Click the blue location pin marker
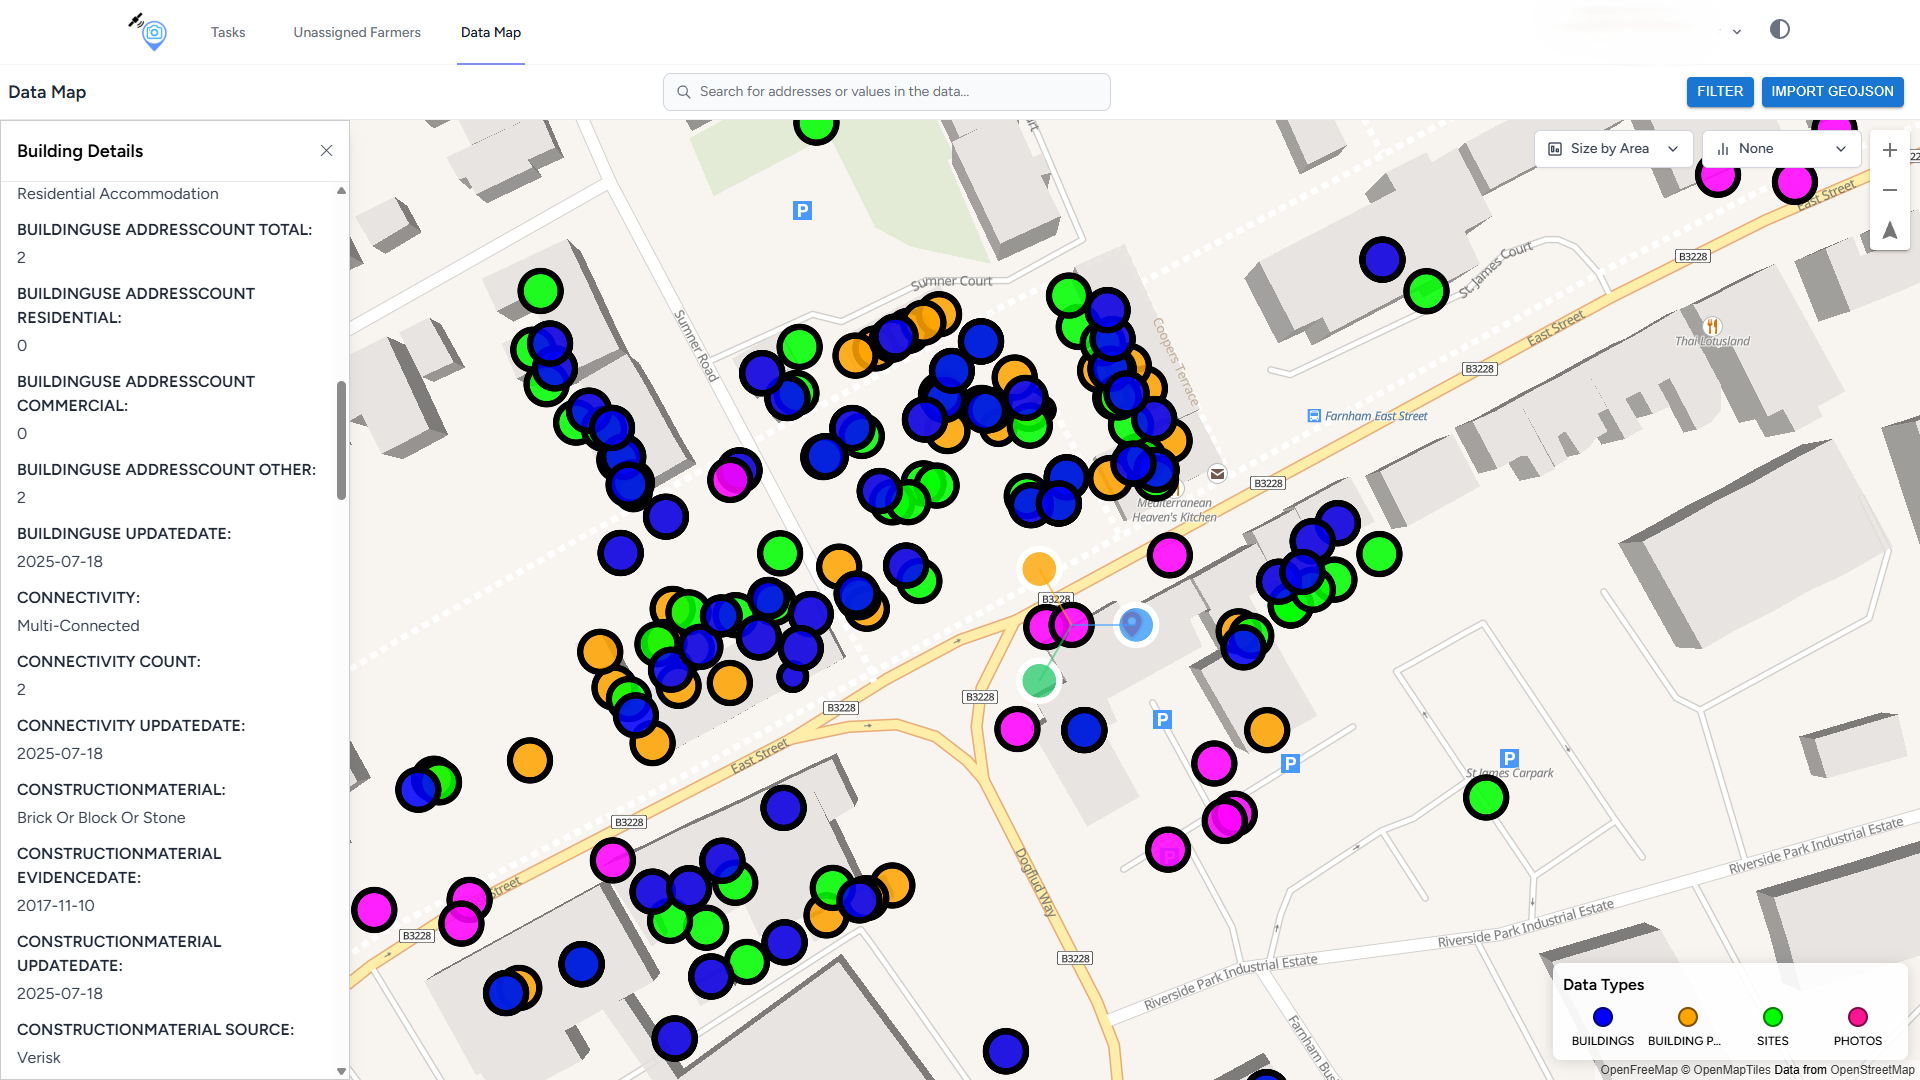The height and width of the screenshot is (1080, 1920). 1135,625
